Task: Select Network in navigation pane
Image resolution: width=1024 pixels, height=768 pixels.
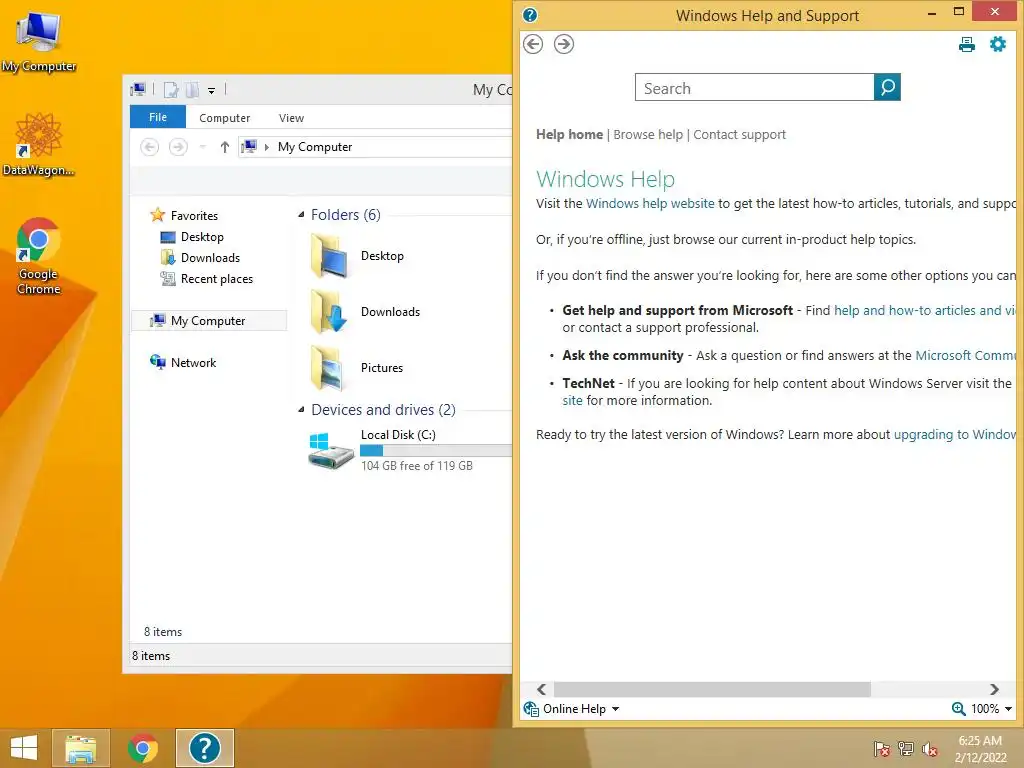Action: coord(193,363)
